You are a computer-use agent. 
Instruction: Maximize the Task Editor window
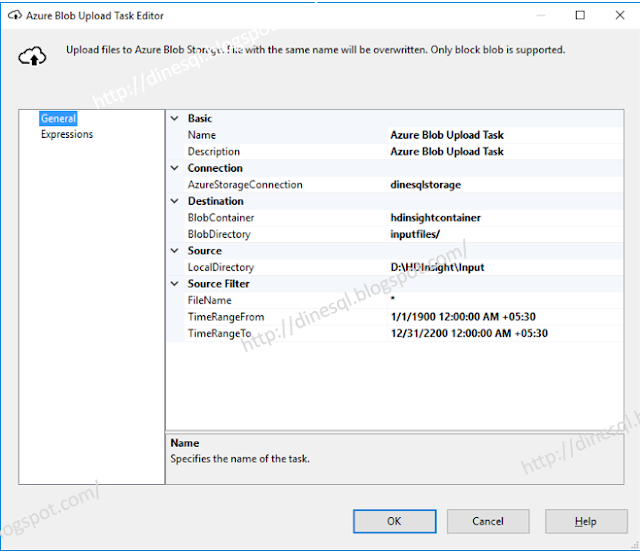[x=580, y=16]
